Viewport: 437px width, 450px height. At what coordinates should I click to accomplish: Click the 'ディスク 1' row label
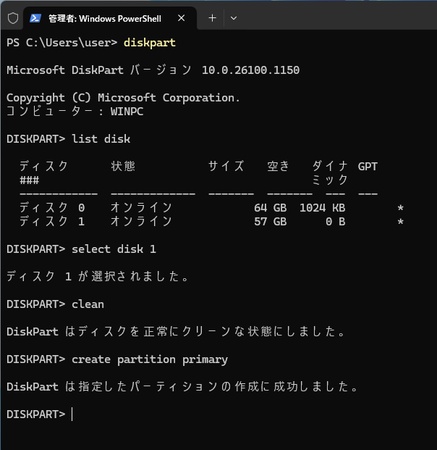point(52,221)
